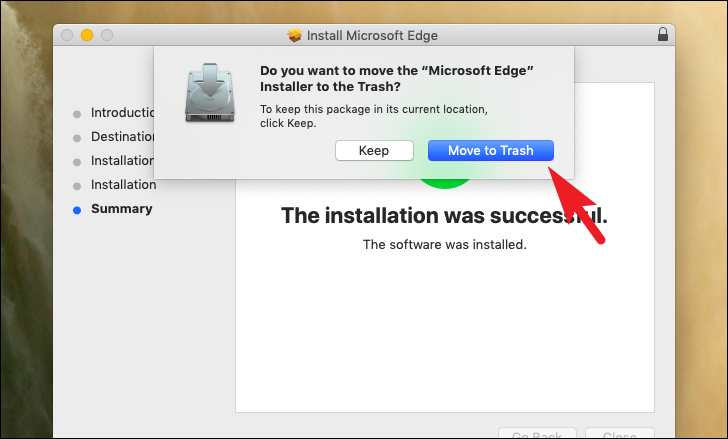Image resolution: width=728 pixels, height=439 pixels.
Task: Click the green success checkmark circle
Action: (444, 184)
